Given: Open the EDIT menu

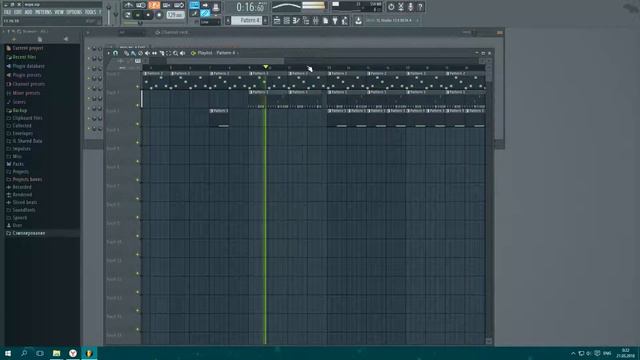Looking at the screenshot, I should click(x=18, y=12).
